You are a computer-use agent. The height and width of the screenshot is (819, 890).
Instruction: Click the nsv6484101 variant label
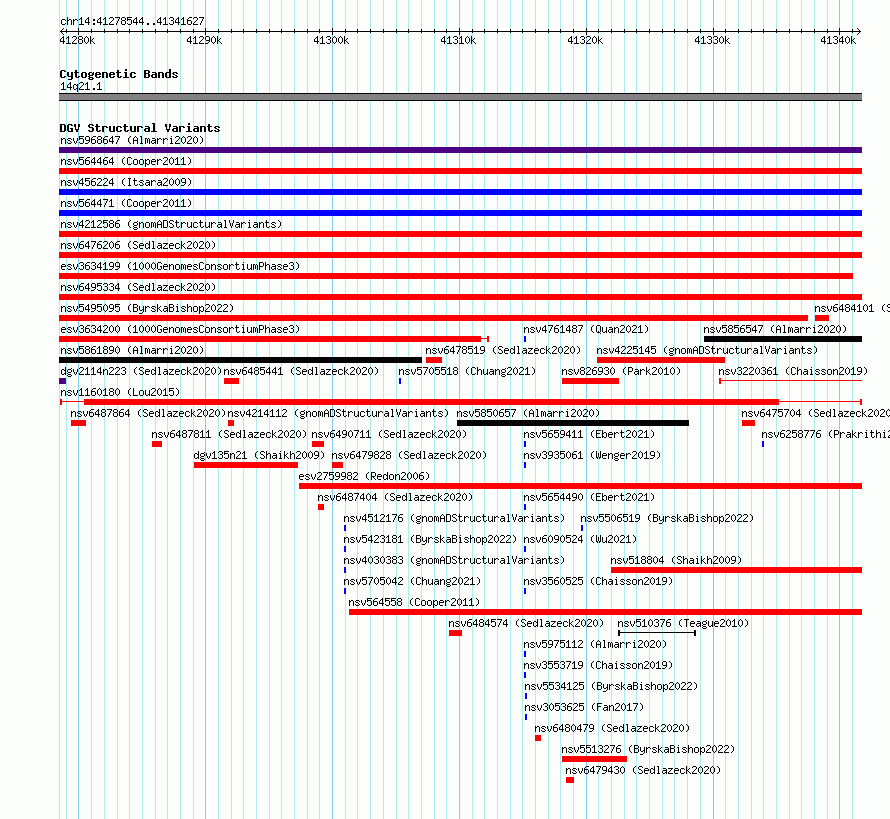851,308
